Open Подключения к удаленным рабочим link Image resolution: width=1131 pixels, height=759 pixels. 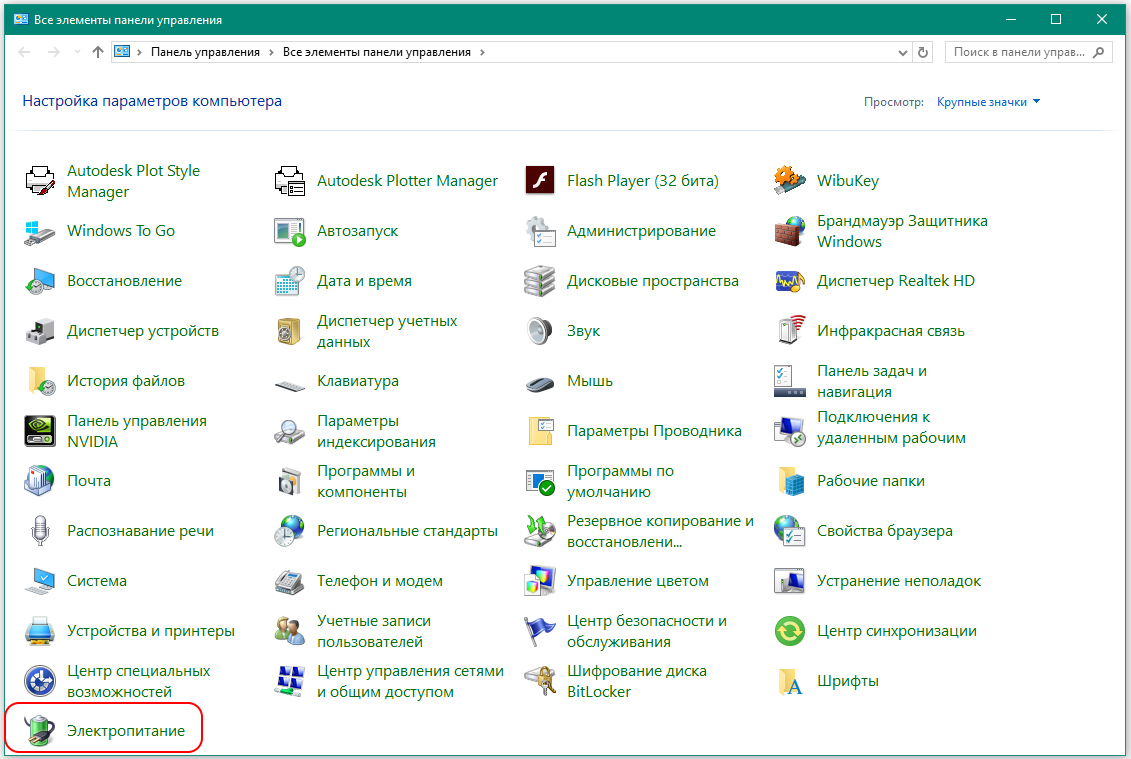891,427
